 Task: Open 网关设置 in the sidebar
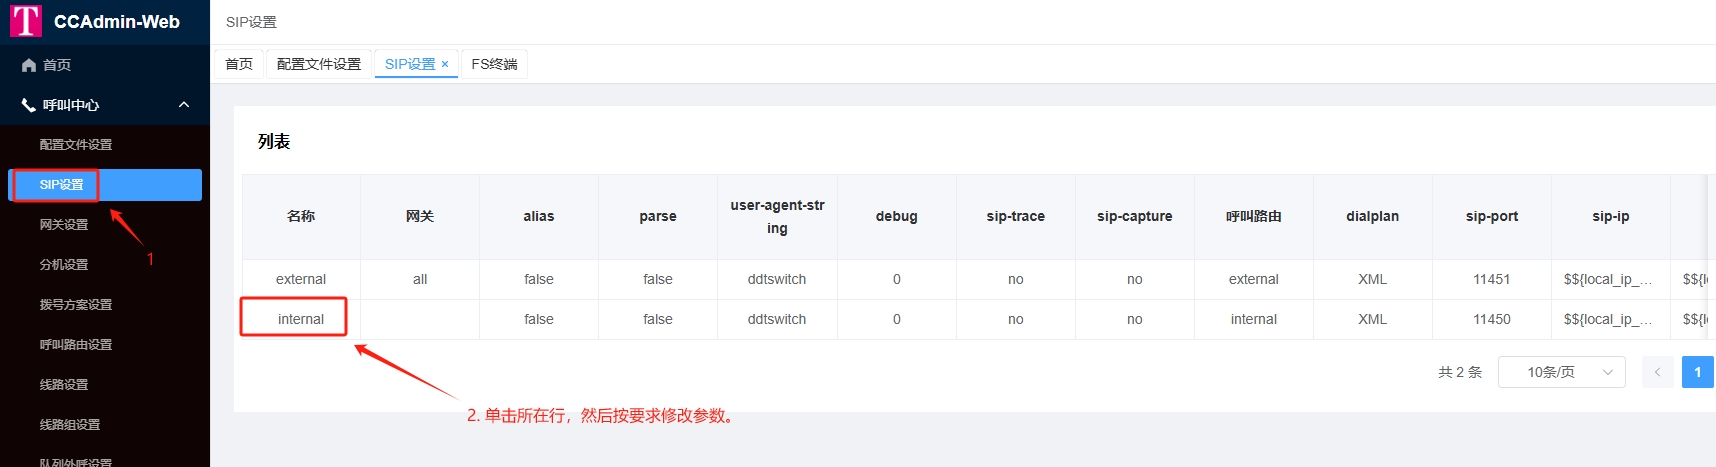pos(64,225)
